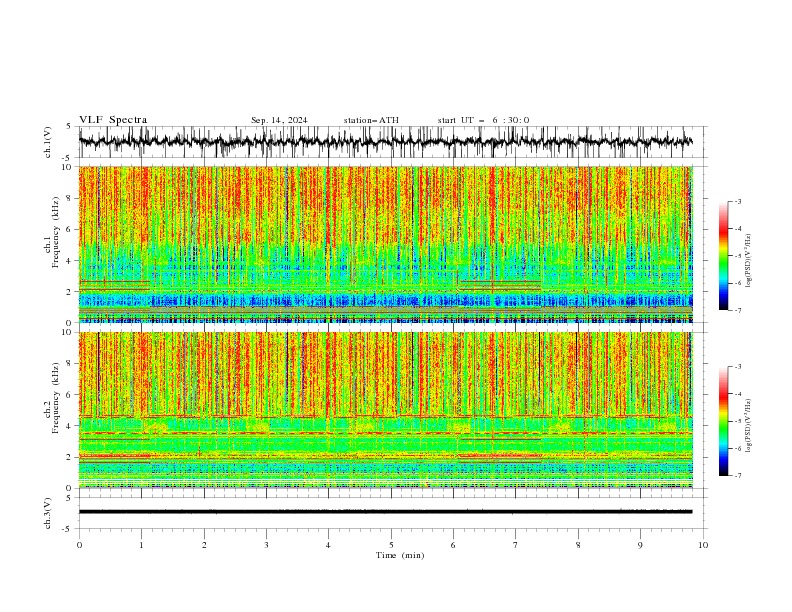Click the "ch.1(V)" waveform axis label

(x=48, y=142)
